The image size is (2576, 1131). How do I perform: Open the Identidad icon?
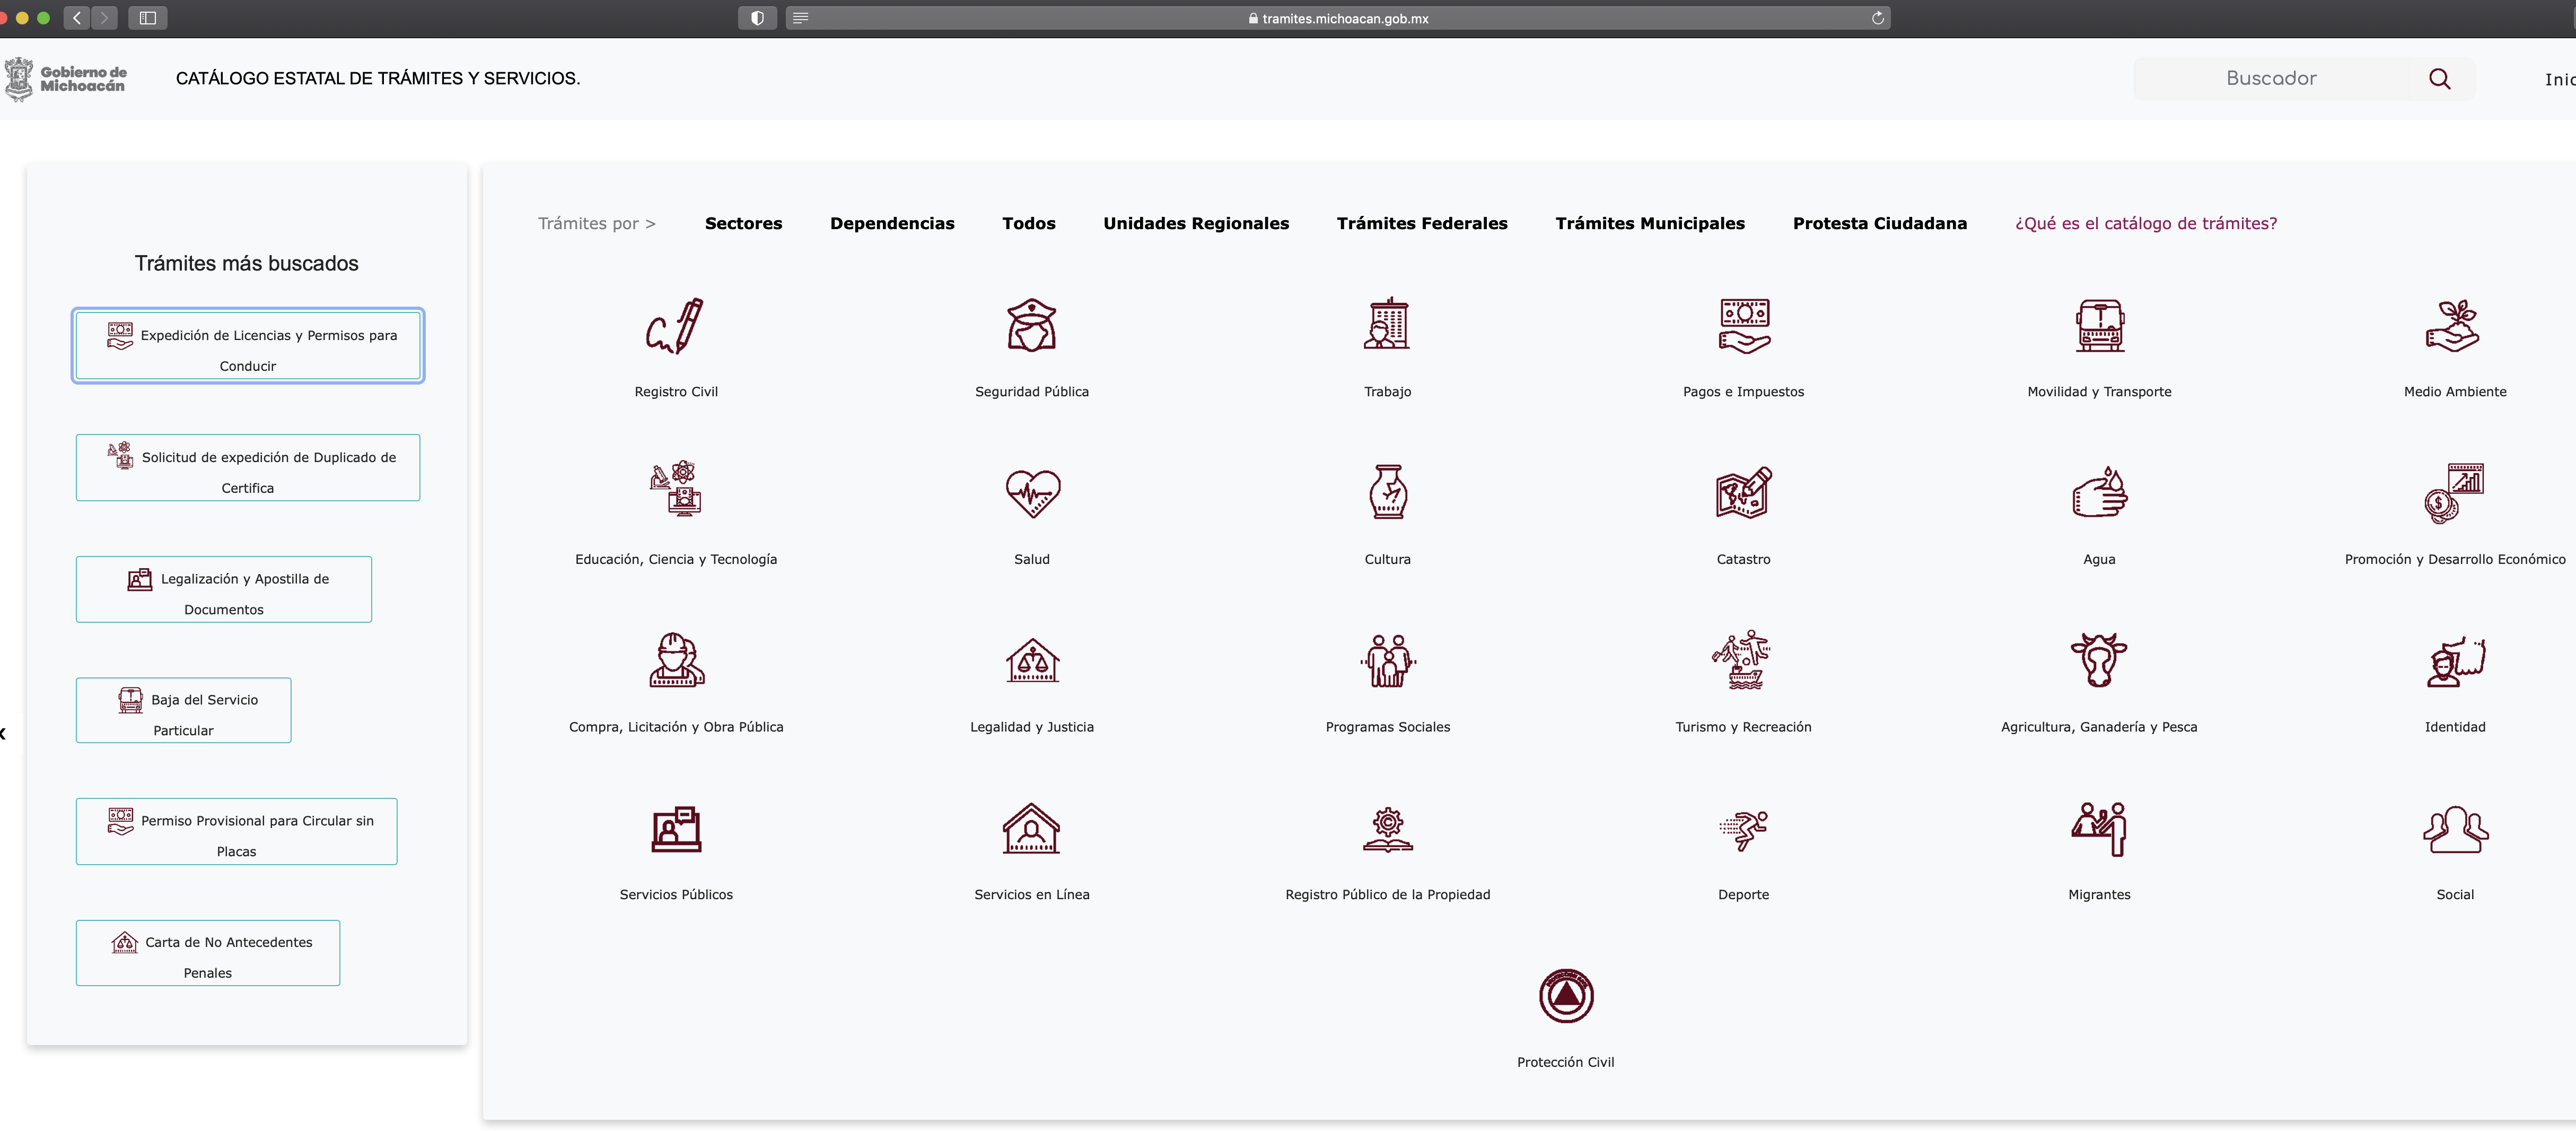point(2456,661)
